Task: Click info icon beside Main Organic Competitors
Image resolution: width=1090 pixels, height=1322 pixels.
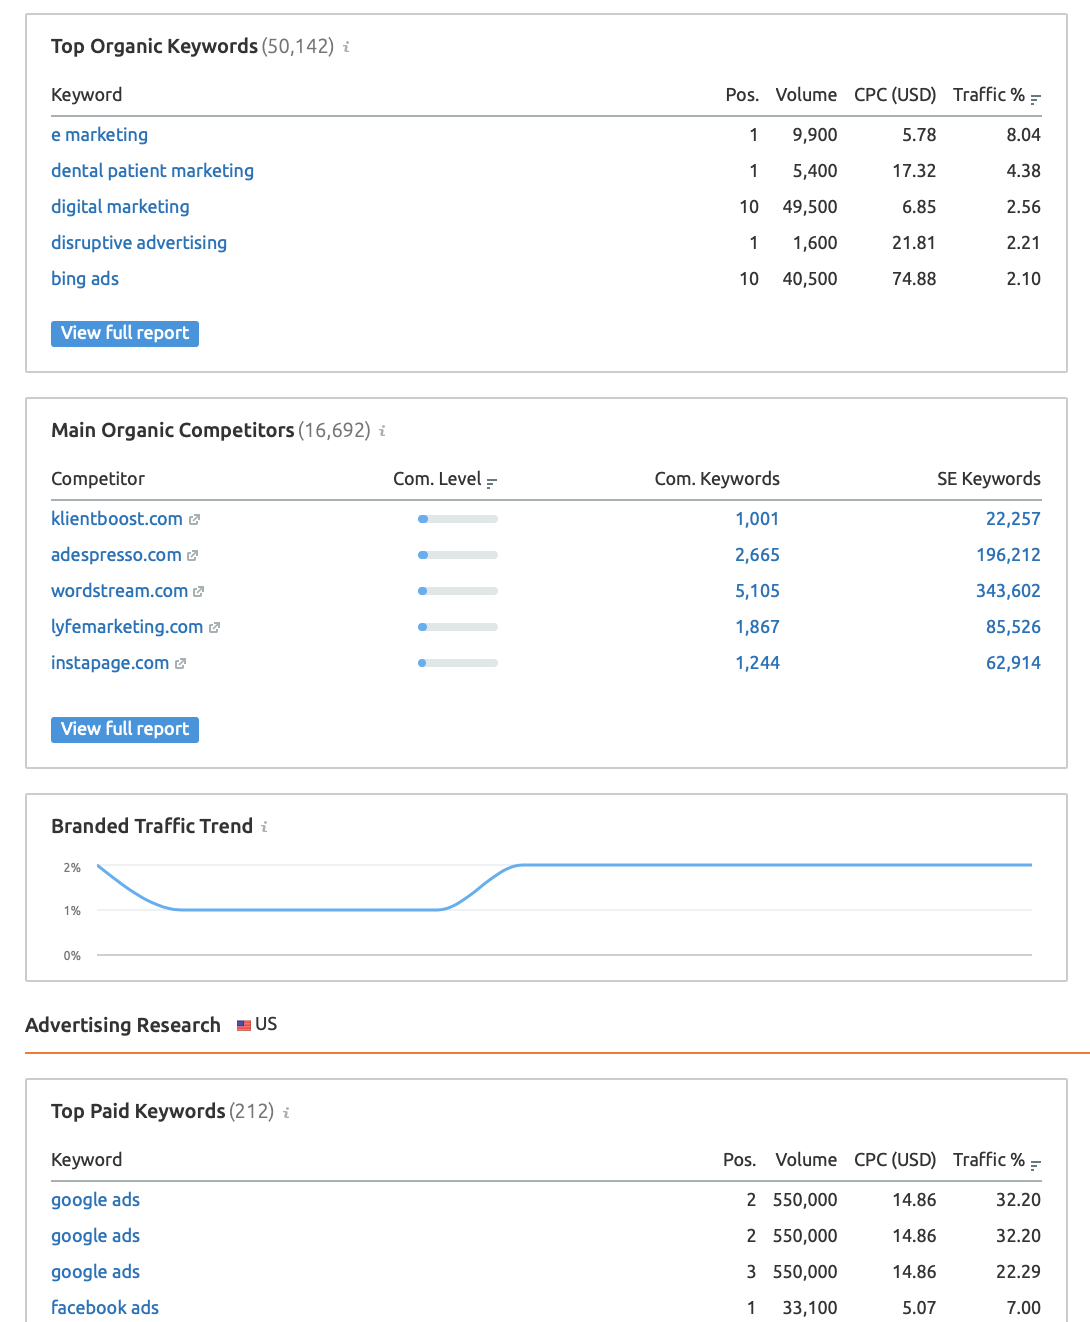Action: [x=382, y=431]
